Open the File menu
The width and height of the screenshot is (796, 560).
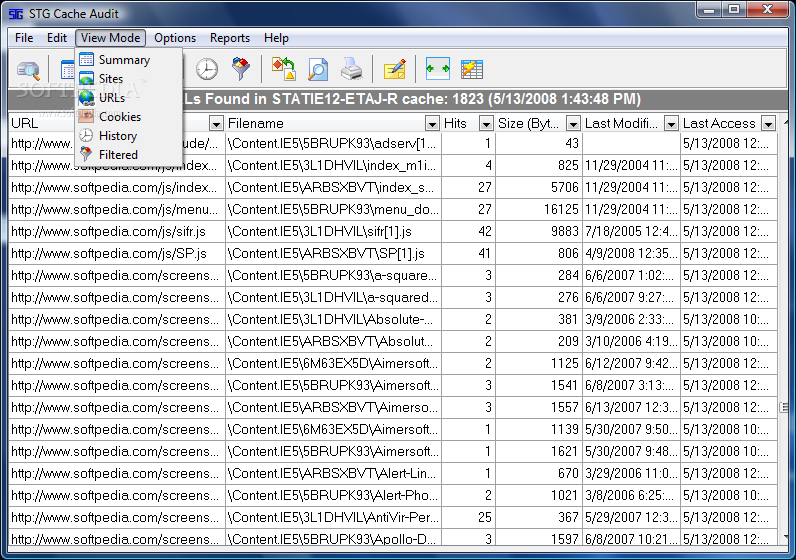24,38
